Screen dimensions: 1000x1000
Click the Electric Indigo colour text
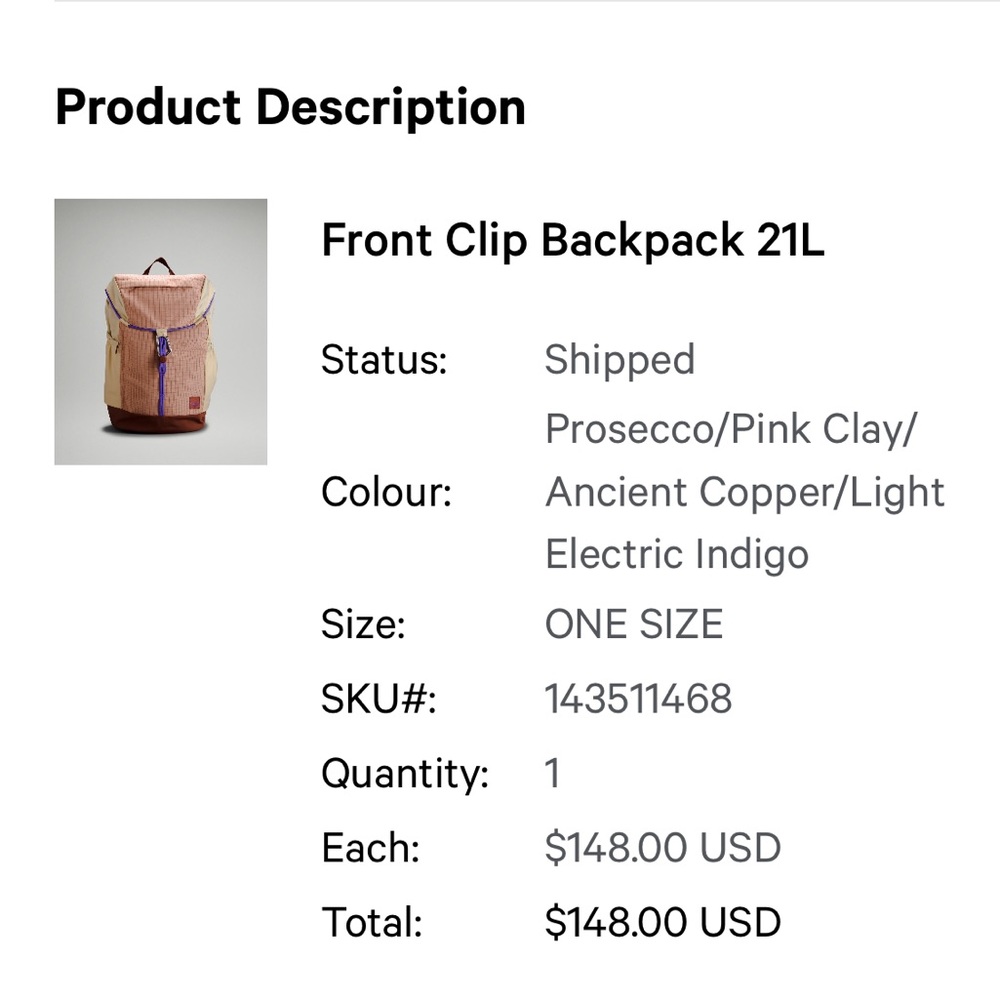coord(676,554)
